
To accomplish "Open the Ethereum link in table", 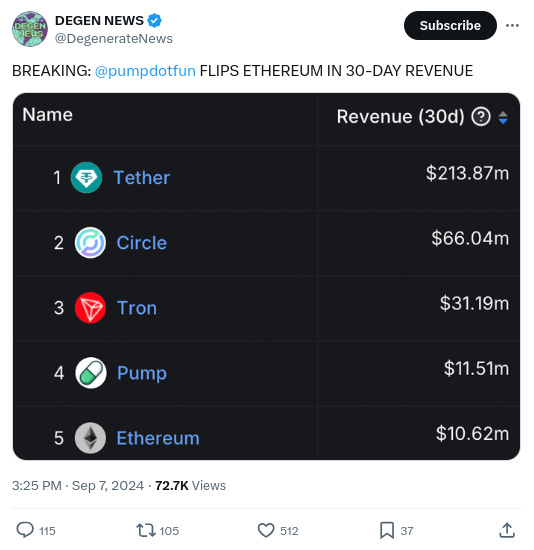I will point(158,438).
